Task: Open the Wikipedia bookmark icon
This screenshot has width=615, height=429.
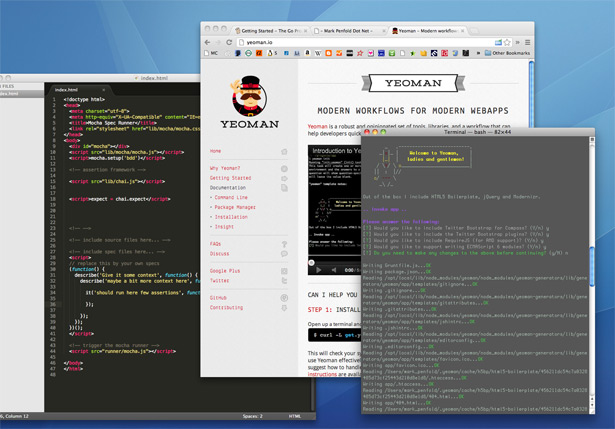Action: pos(318,53)
